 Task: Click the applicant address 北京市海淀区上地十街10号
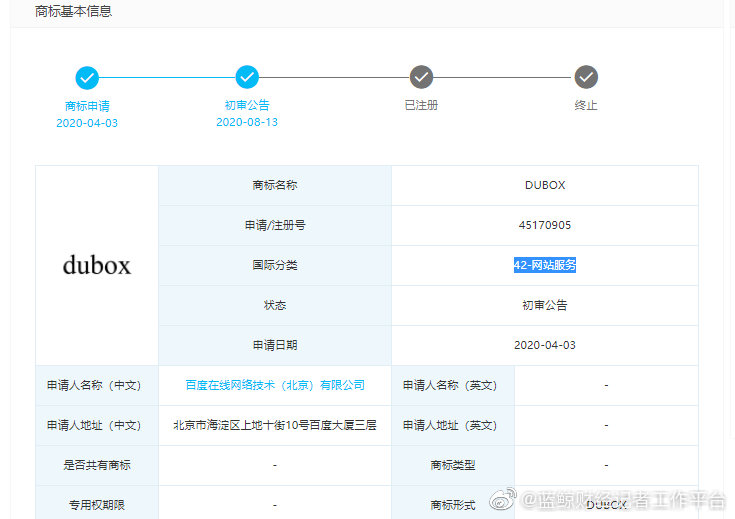coord(275,425)
